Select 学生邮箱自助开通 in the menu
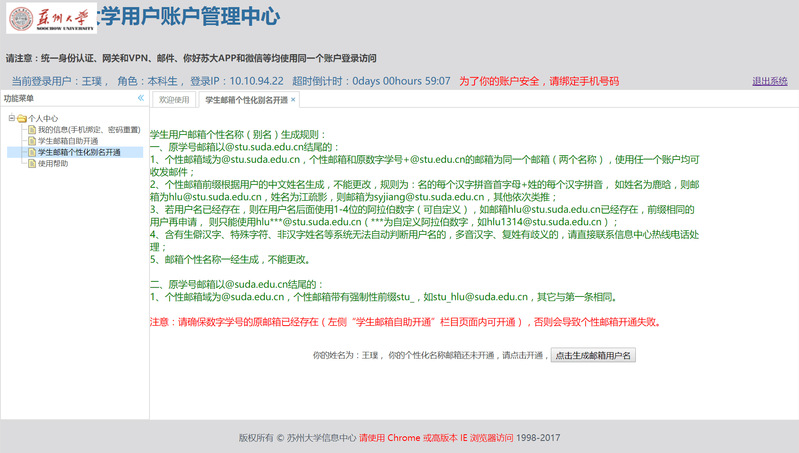The width and height of the screenshot is (799, 453). click(x=72, y=141)
